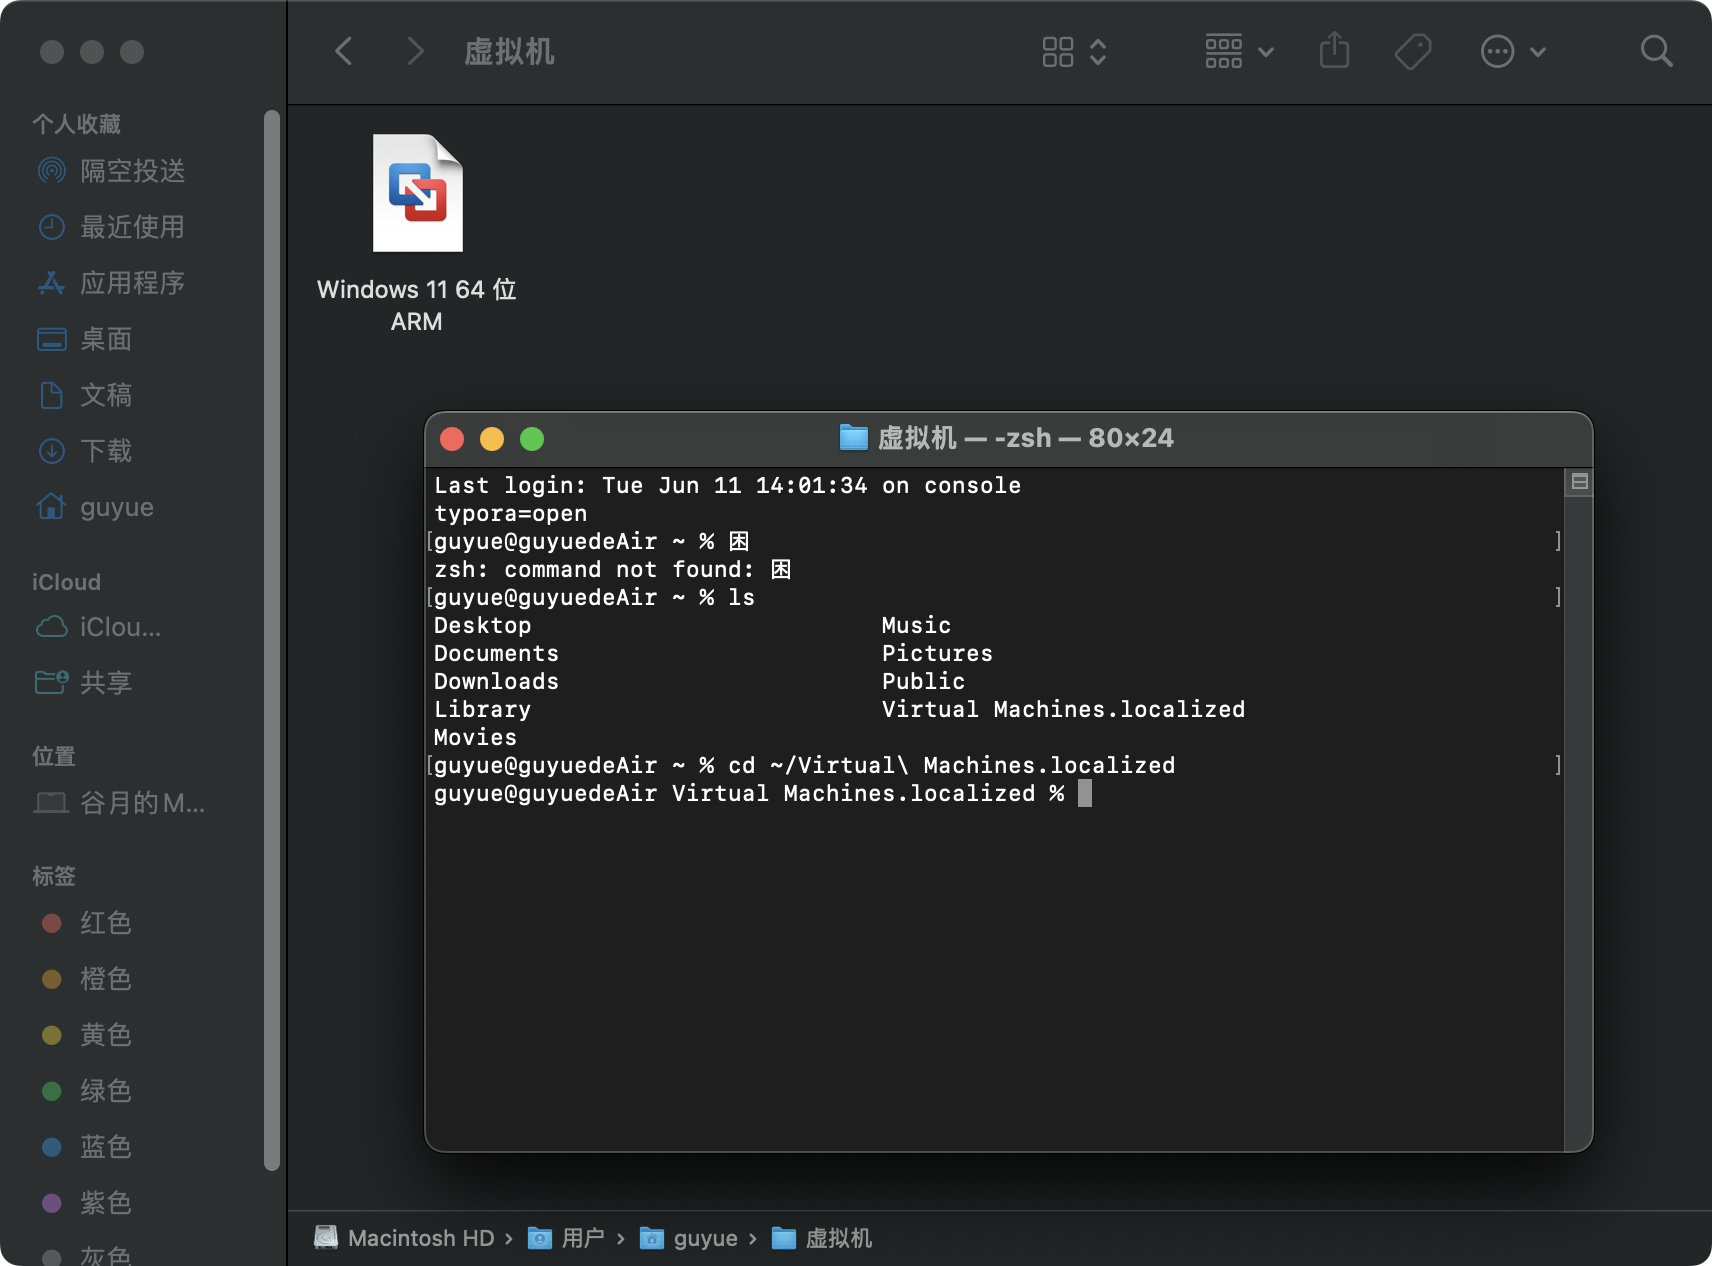1712x1266 pixels.
Task: Open 桌面 in sidebar
Action: 84,339
